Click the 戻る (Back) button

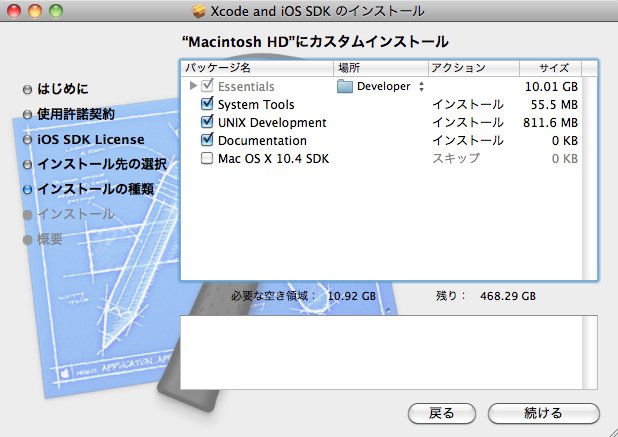[x=441, y=413]
